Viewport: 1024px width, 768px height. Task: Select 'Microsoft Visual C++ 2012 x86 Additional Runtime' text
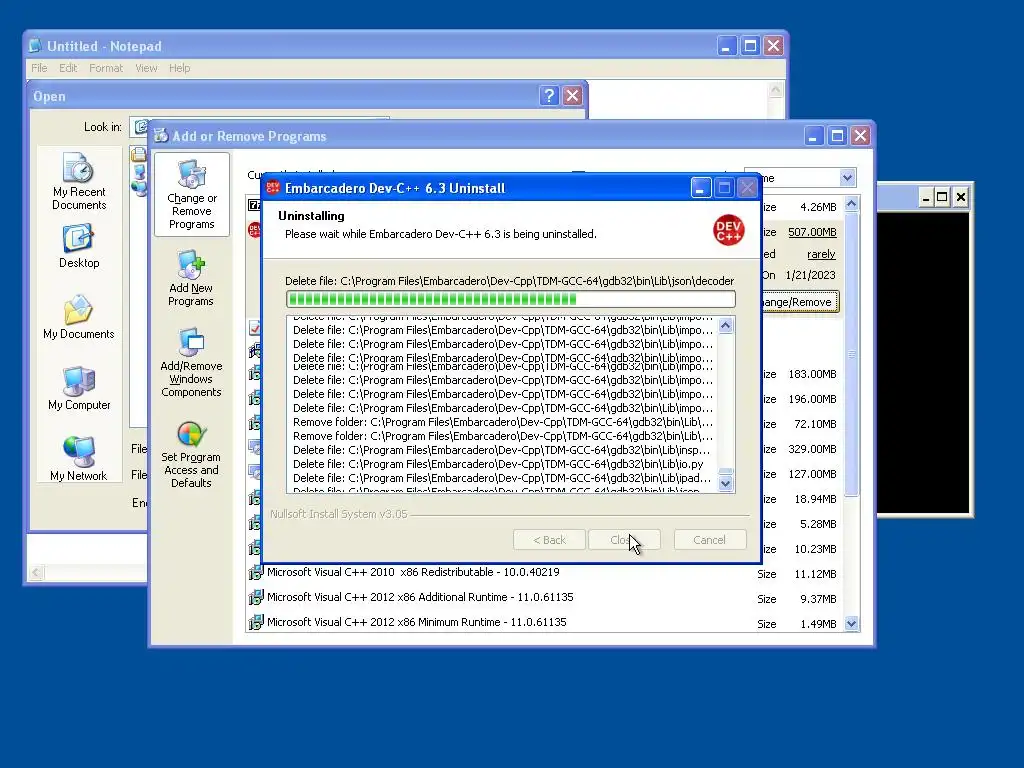(420, 597)
